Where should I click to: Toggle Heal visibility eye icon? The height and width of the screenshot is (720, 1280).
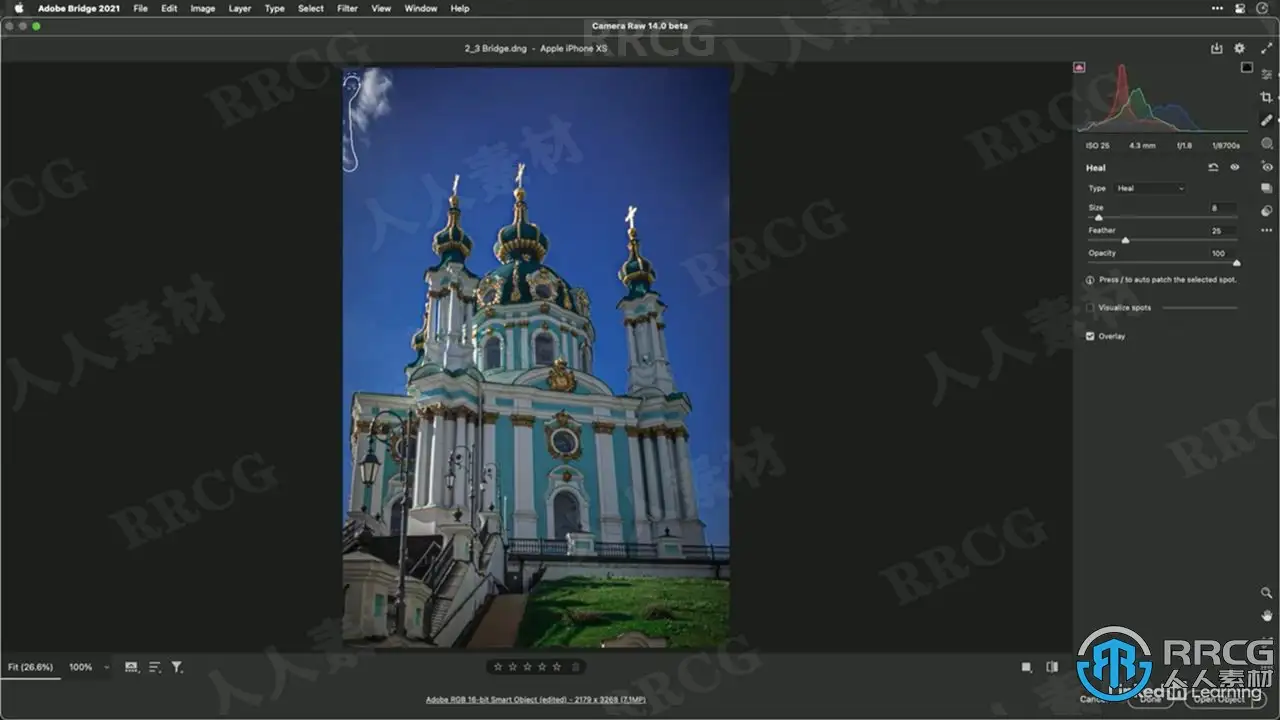pyautogui.click(x=1235, y=167)
